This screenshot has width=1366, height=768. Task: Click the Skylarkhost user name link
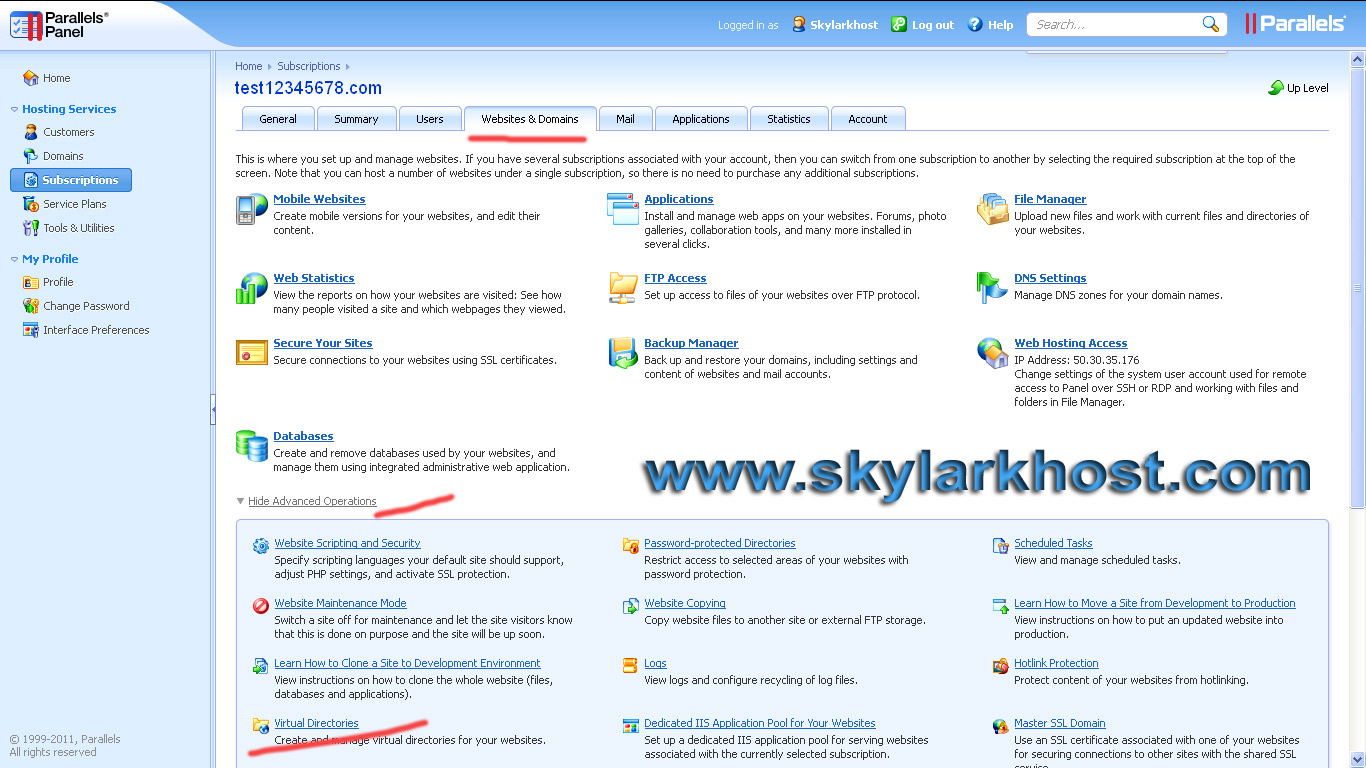point(845,25)
